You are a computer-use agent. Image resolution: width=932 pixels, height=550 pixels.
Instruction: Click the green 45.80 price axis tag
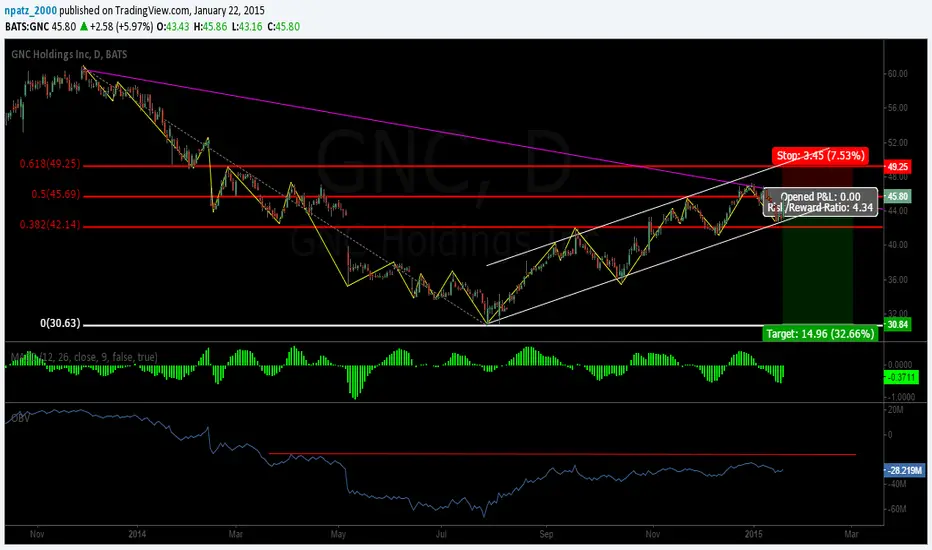(898, 196)
